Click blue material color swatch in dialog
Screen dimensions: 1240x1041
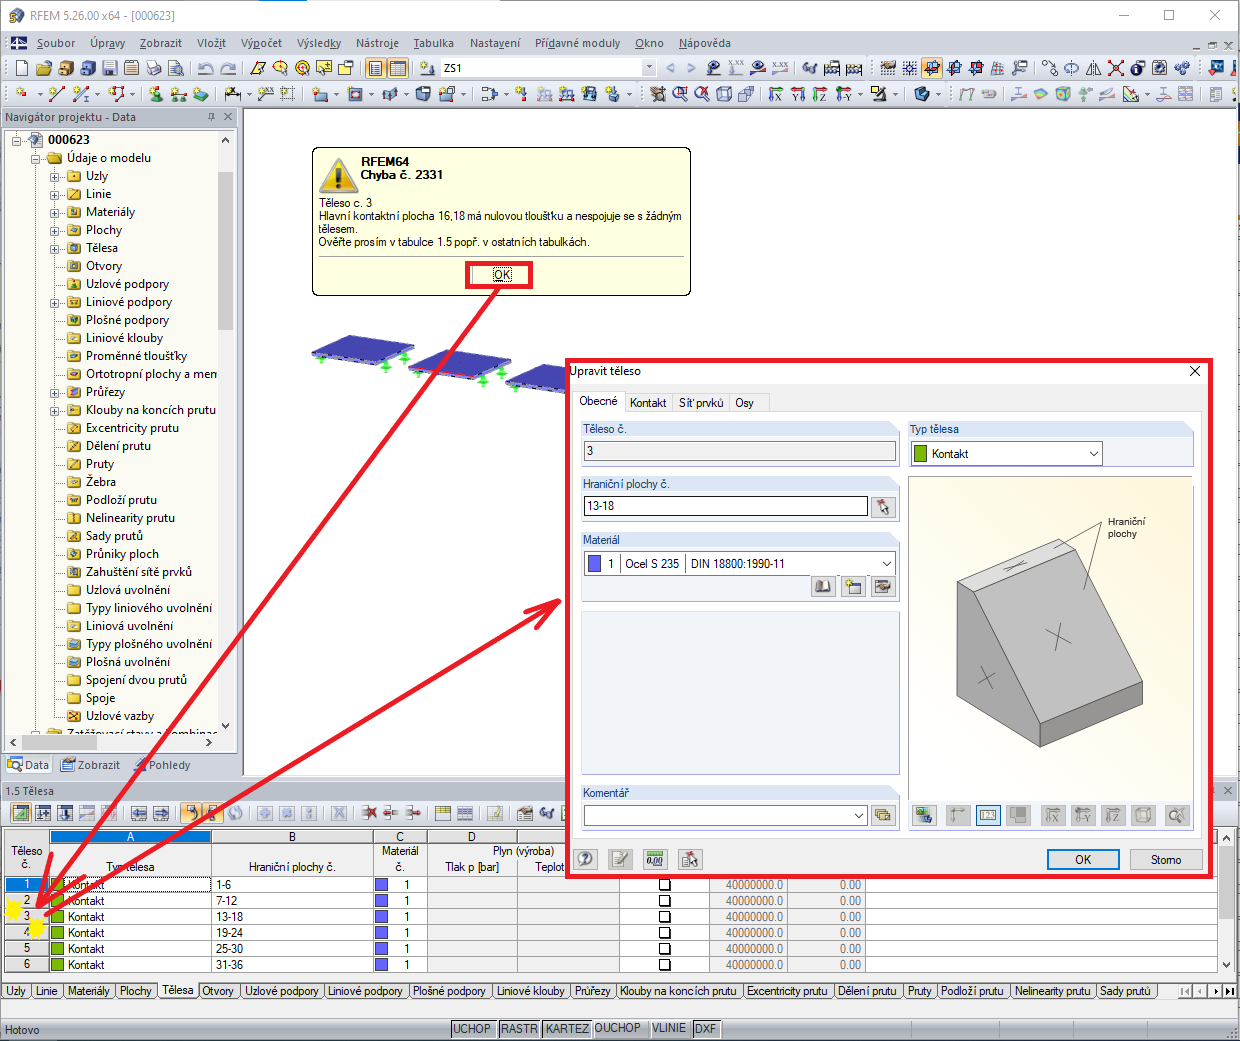pos(595,564)
